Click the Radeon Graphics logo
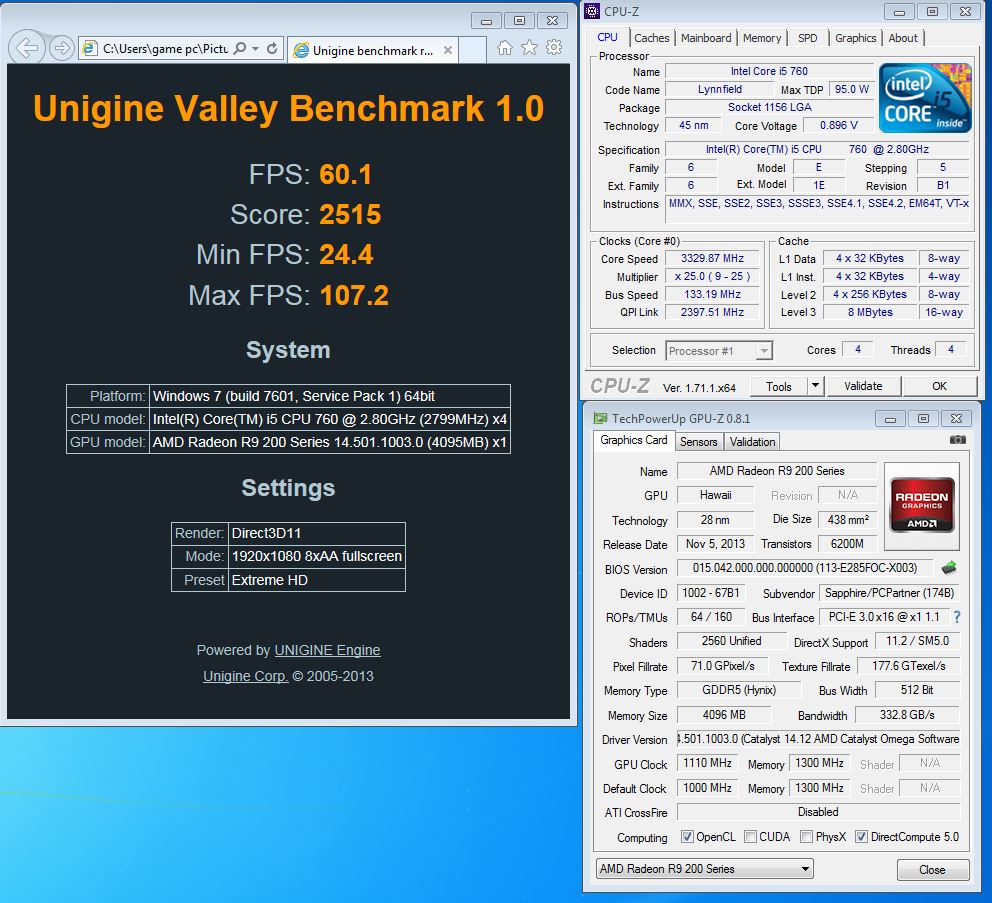The height and width of the screenshot is (903, 992). 922,505
